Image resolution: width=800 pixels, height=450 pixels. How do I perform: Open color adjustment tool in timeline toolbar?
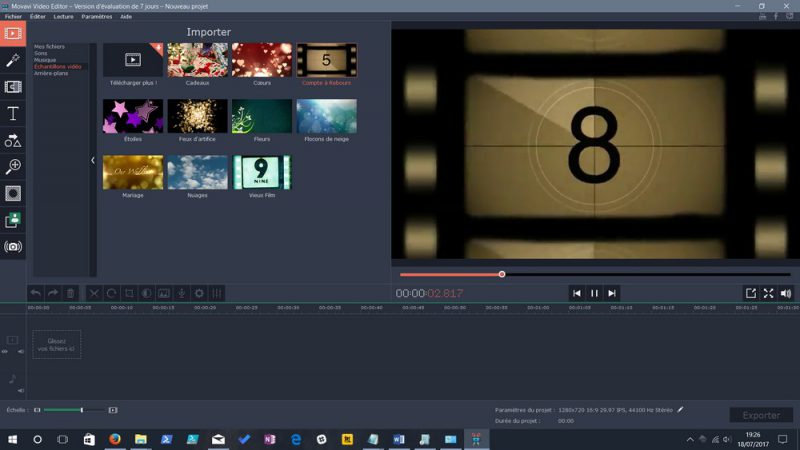click(x=146, y=293)
